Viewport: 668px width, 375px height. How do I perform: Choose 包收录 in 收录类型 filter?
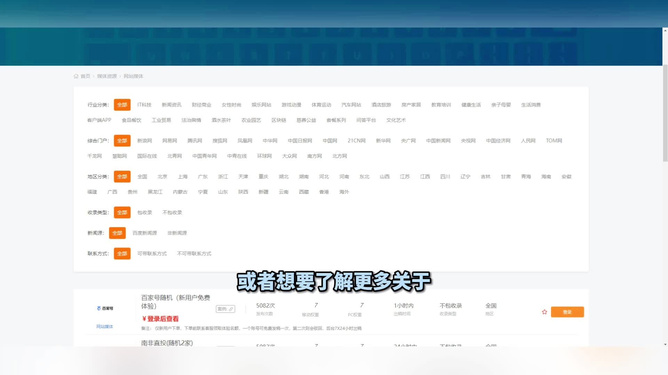(144, 212)
